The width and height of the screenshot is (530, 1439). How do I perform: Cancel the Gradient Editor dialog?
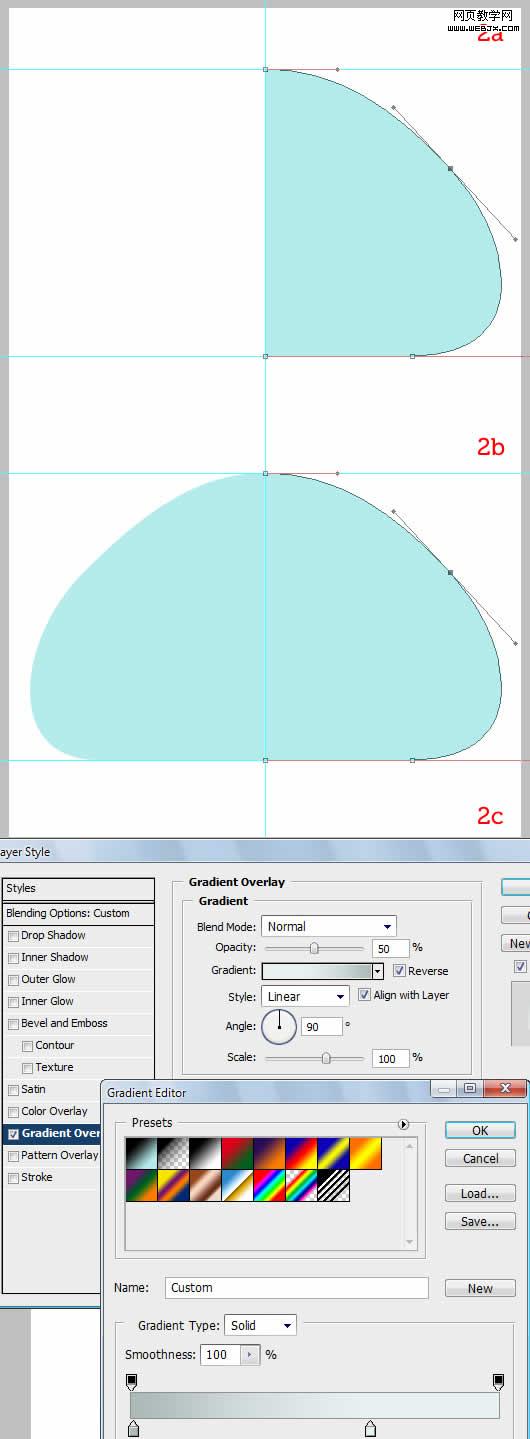(480, 1158)
